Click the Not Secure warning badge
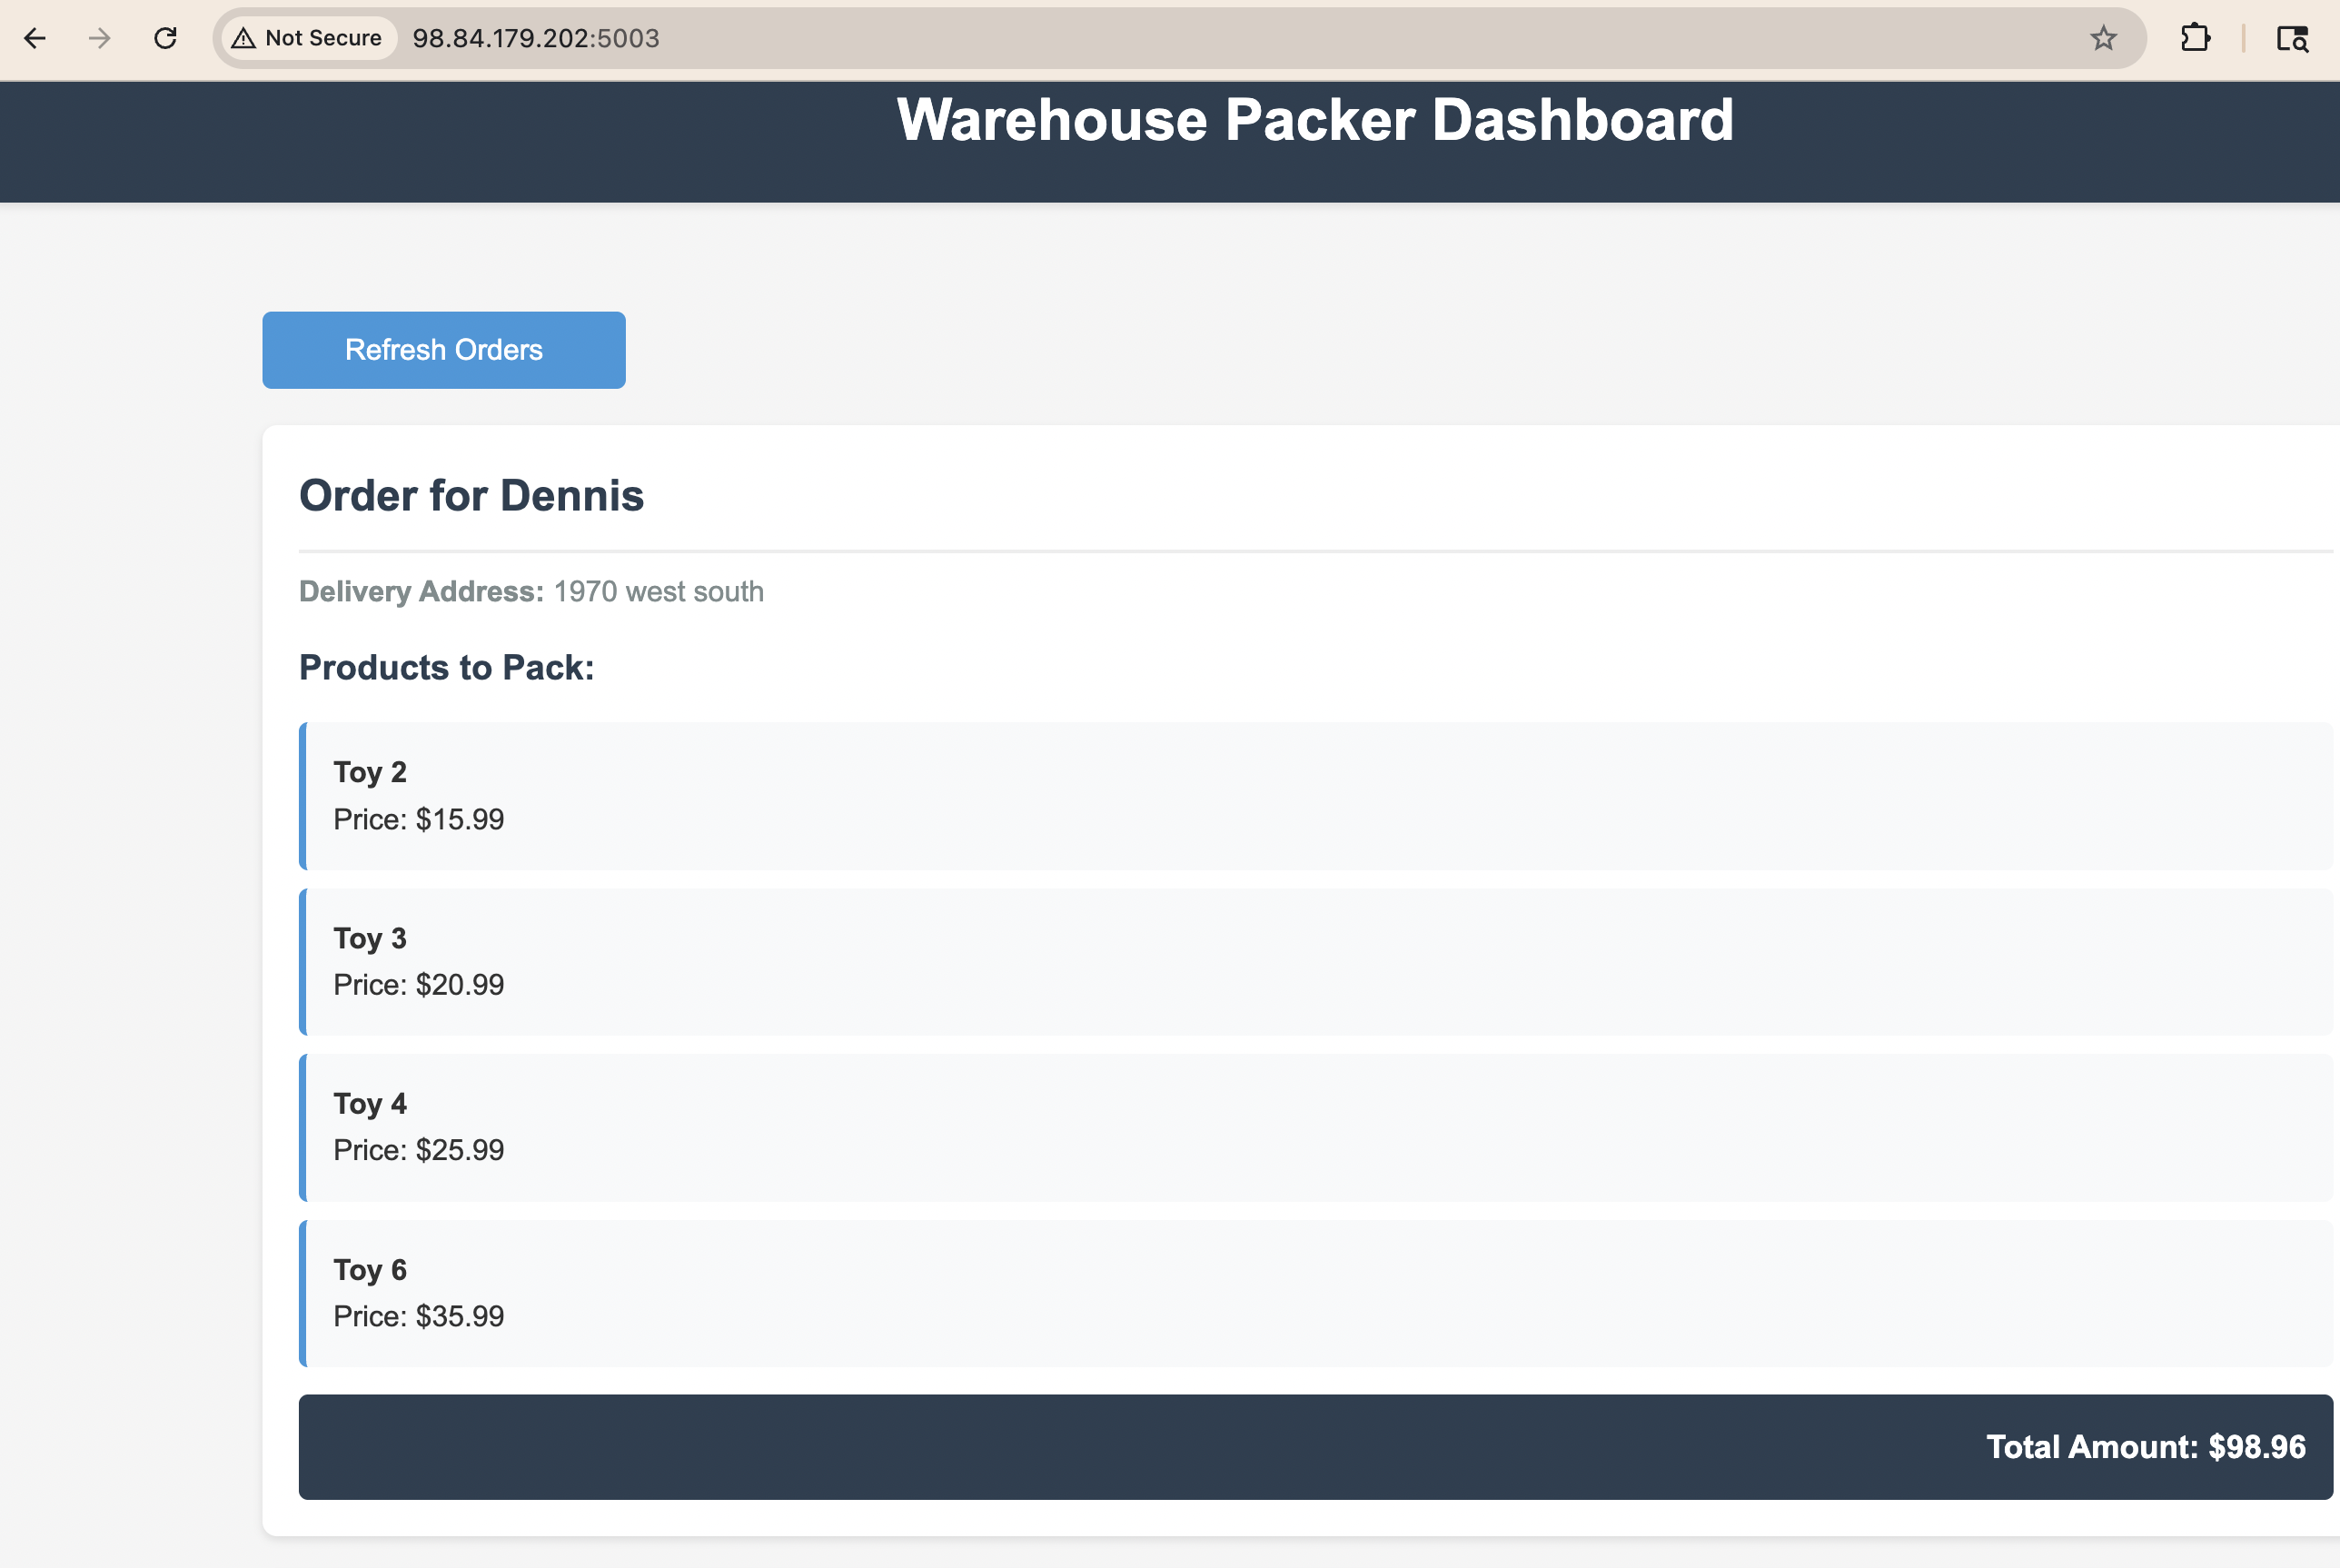The height and width of the screenshot is (1568, 2340). (x=307, y=38)
